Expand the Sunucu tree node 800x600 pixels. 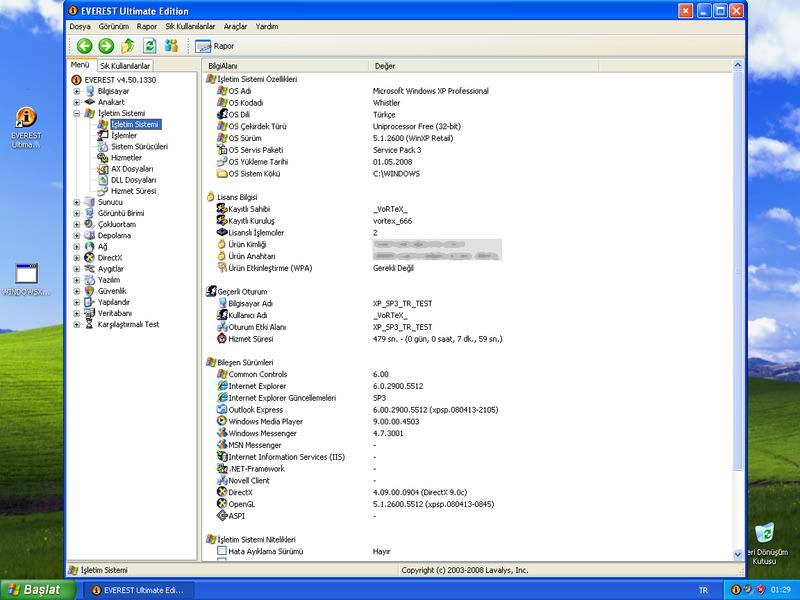77,202
